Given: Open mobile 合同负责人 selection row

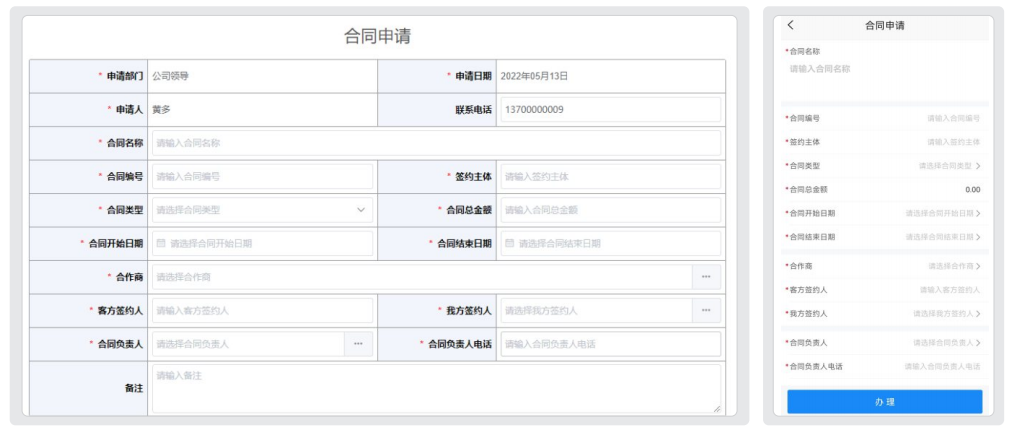Looking at the screenshot, I should [x=884, y=343].
